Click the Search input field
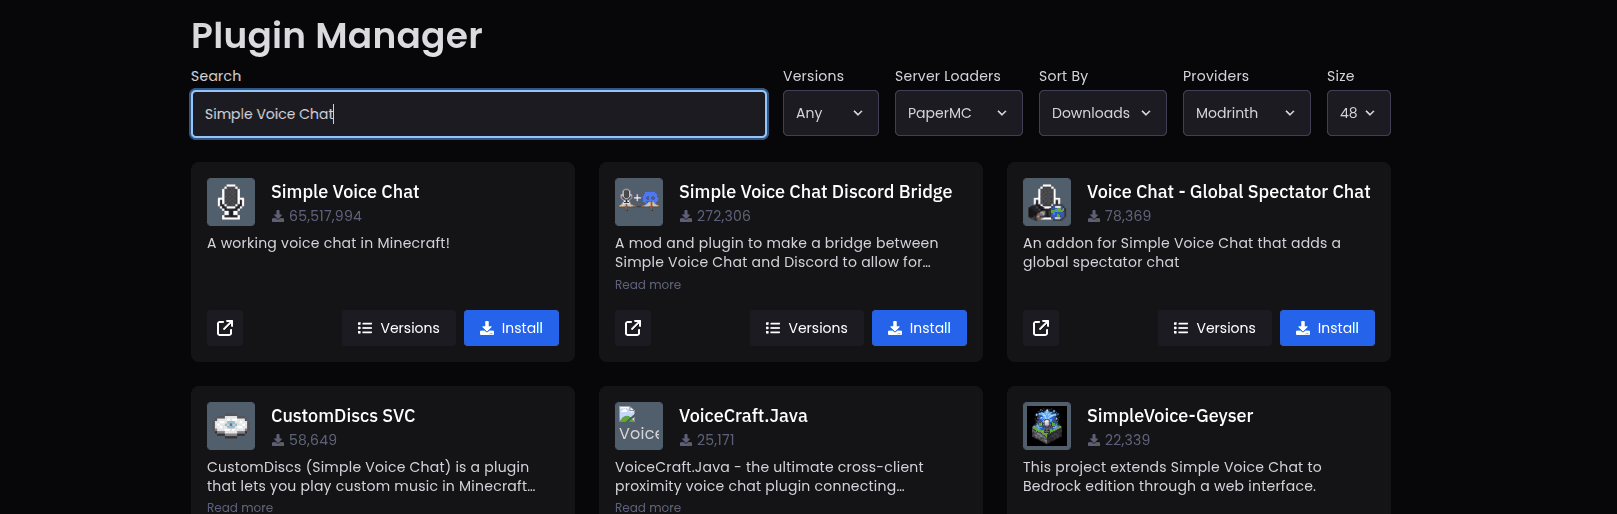Image resolution: width=1617 pixels, height=514 pixels. pos(479,114)
